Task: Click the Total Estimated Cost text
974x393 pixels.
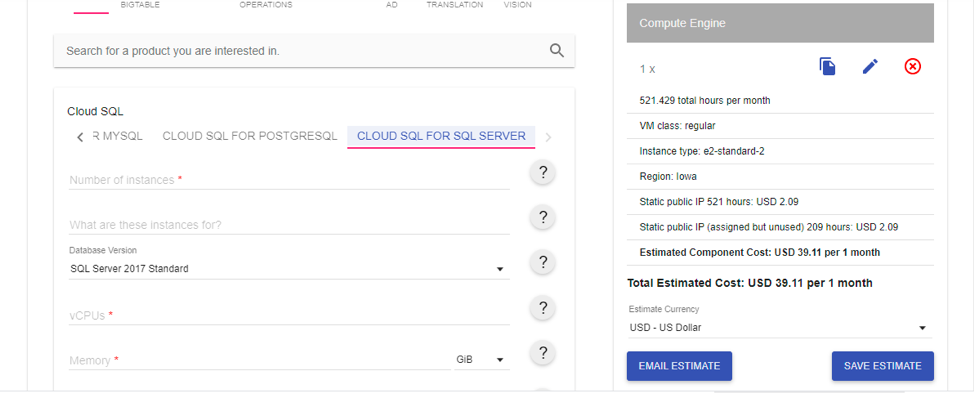Action: 750,284
